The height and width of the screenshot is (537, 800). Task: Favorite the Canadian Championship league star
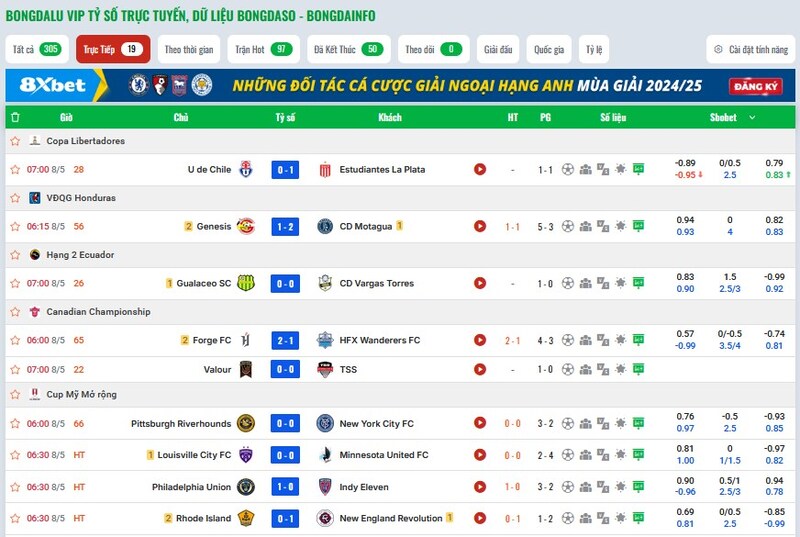coord(15,312)
